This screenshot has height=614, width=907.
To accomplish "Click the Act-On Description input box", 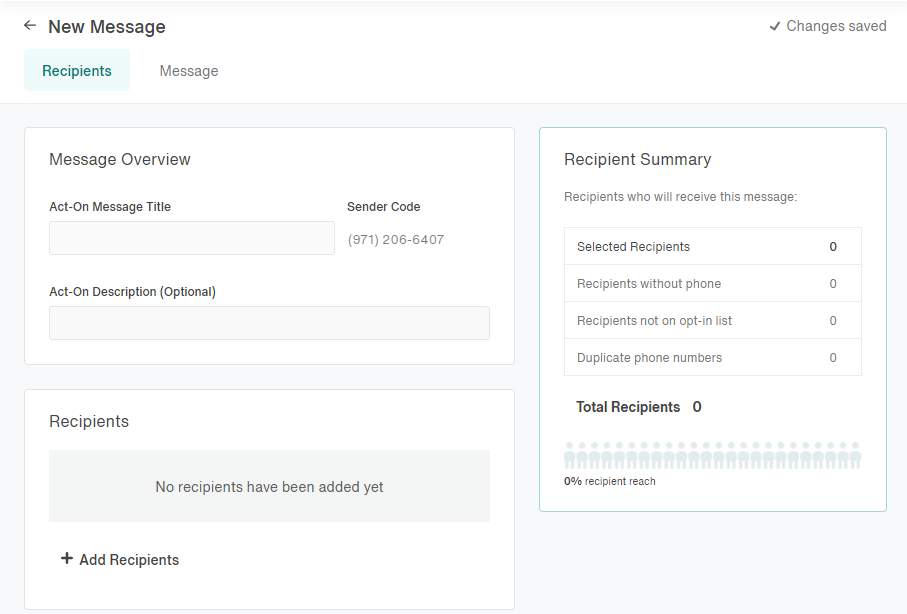I will click(x=270, y=323).
